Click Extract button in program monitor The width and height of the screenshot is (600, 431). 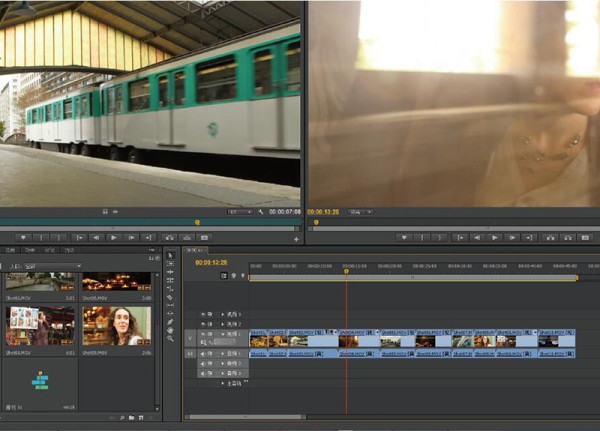(x=568, y=238)
